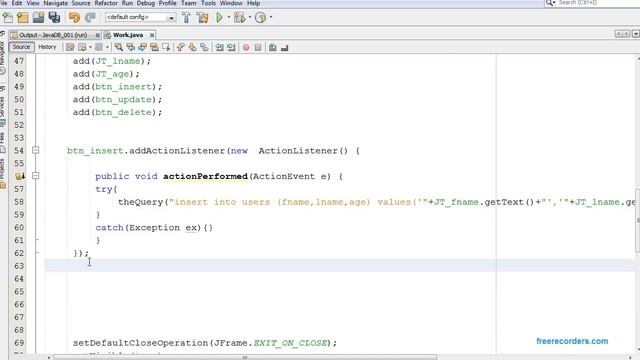Click the greyed Redo icon
The width and height of the screenshot is (640, 360).
[90, 18]
